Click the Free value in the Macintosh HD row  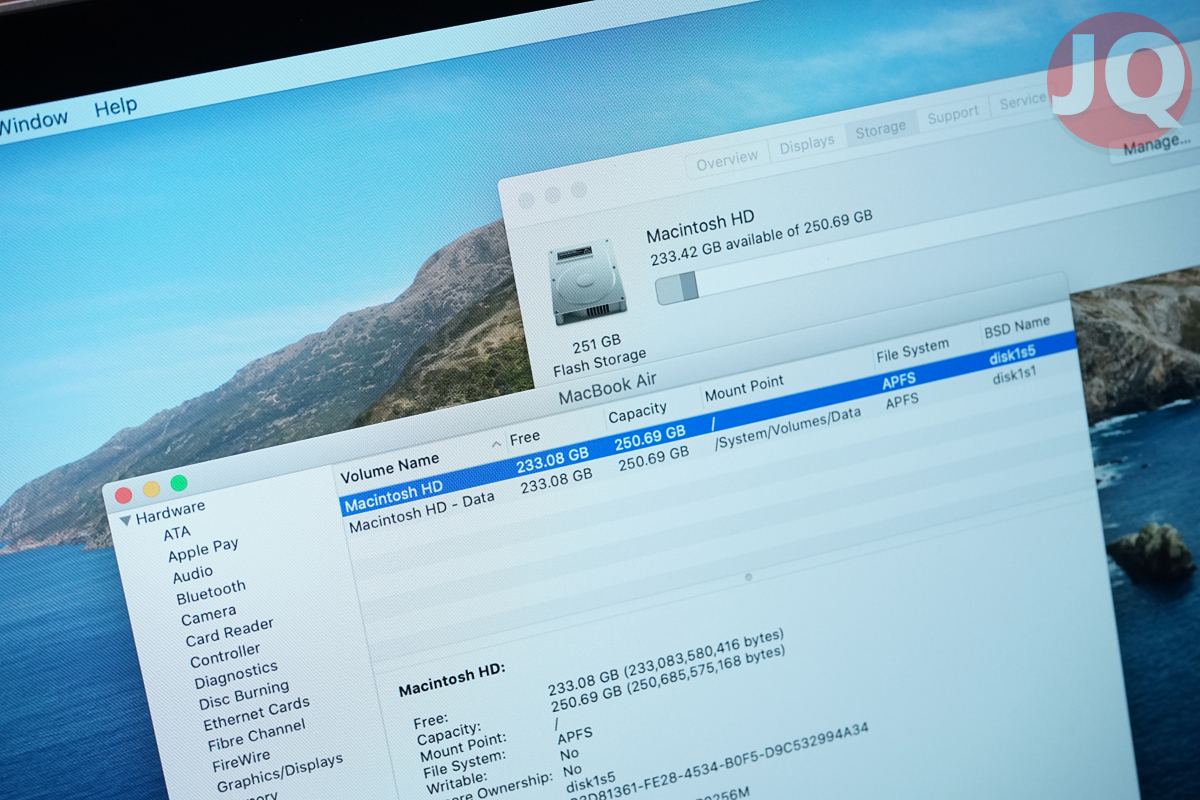click(x=552, y=461)
